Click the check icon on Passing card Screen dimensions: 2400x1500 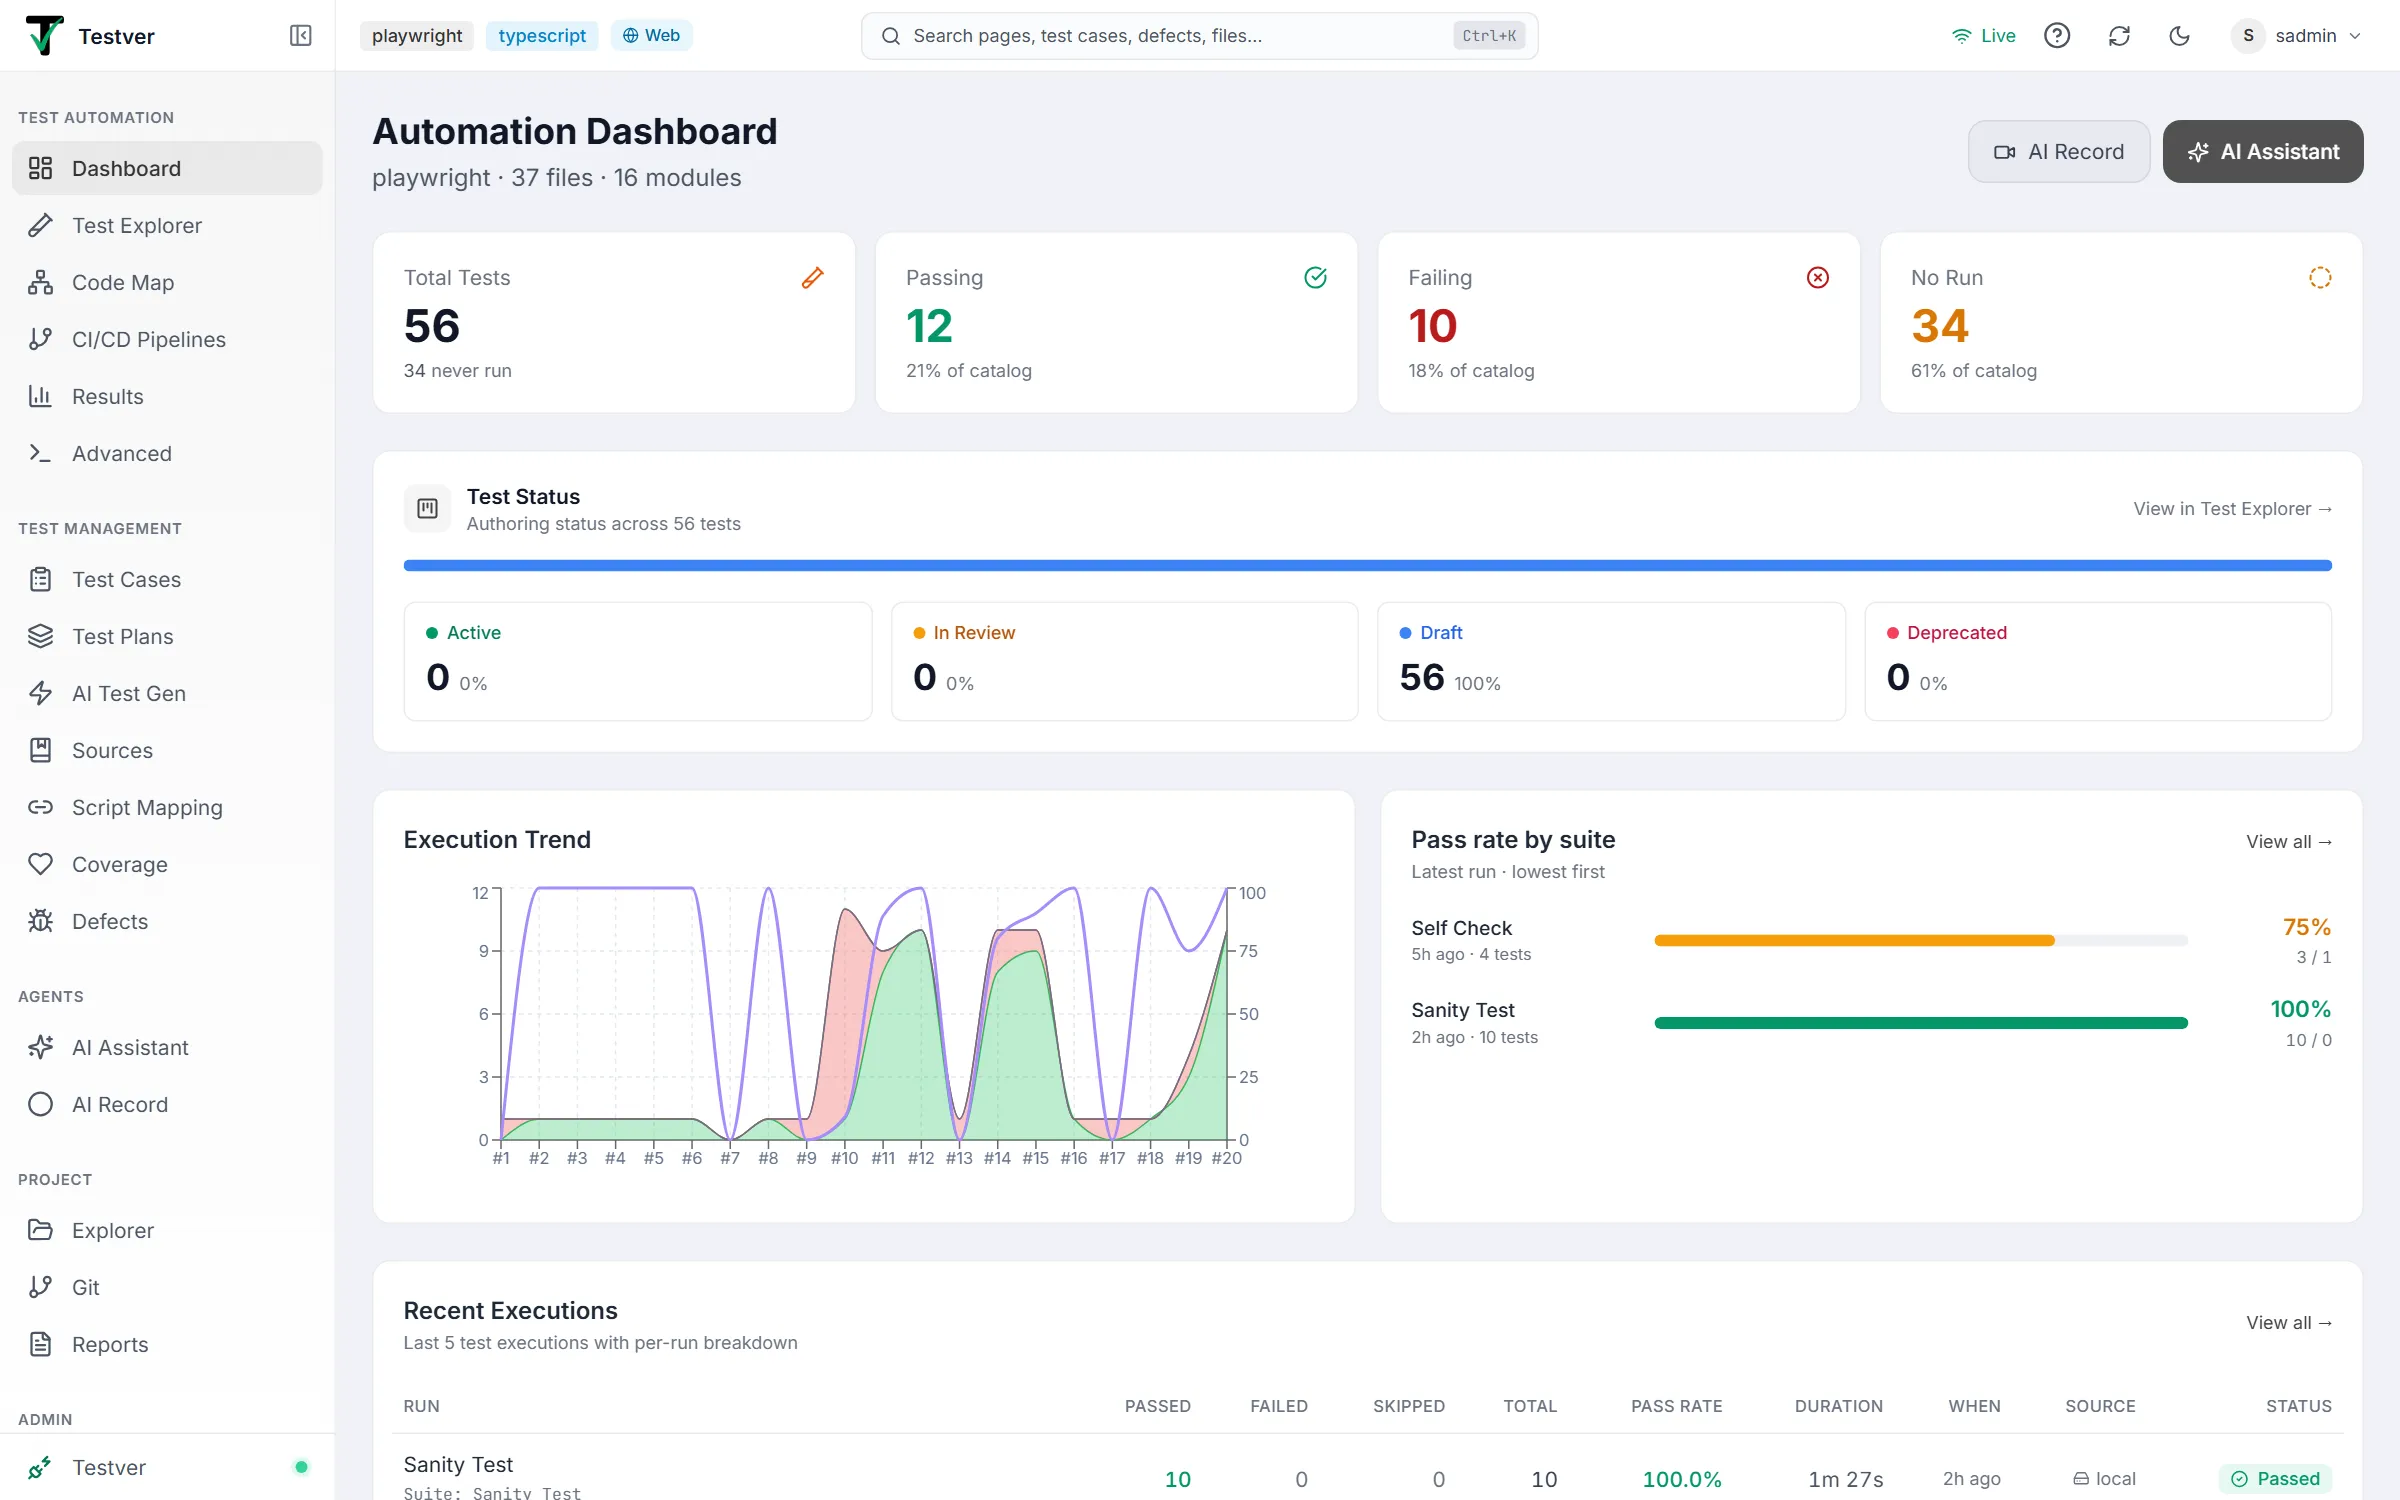[1315, 278]
